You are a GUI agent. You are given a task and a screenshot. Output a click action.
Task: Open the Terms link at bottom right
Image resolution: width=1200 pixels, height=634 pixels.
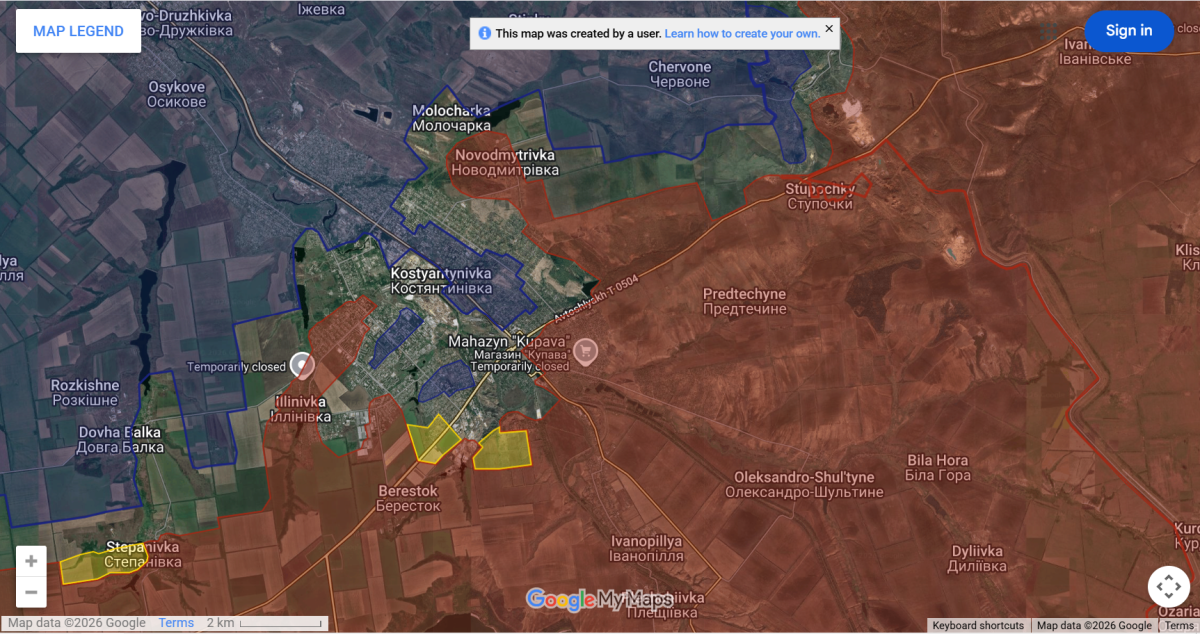click(x=1180, y=626)
